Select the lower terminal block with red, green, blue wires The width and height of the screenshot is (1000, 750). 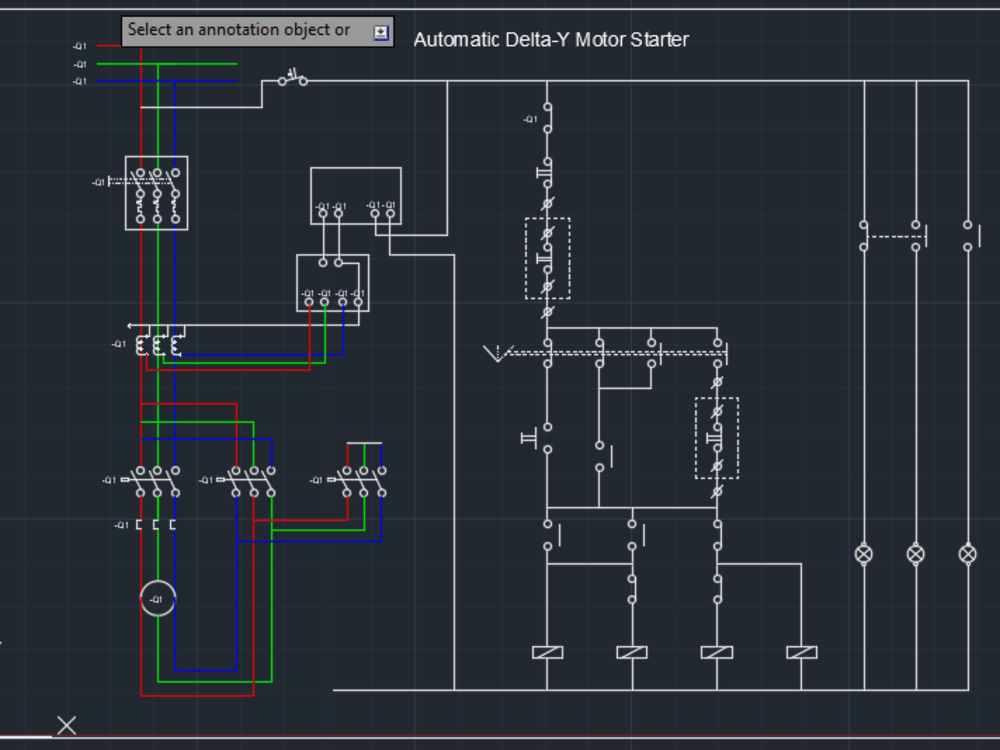coord(332,283)
